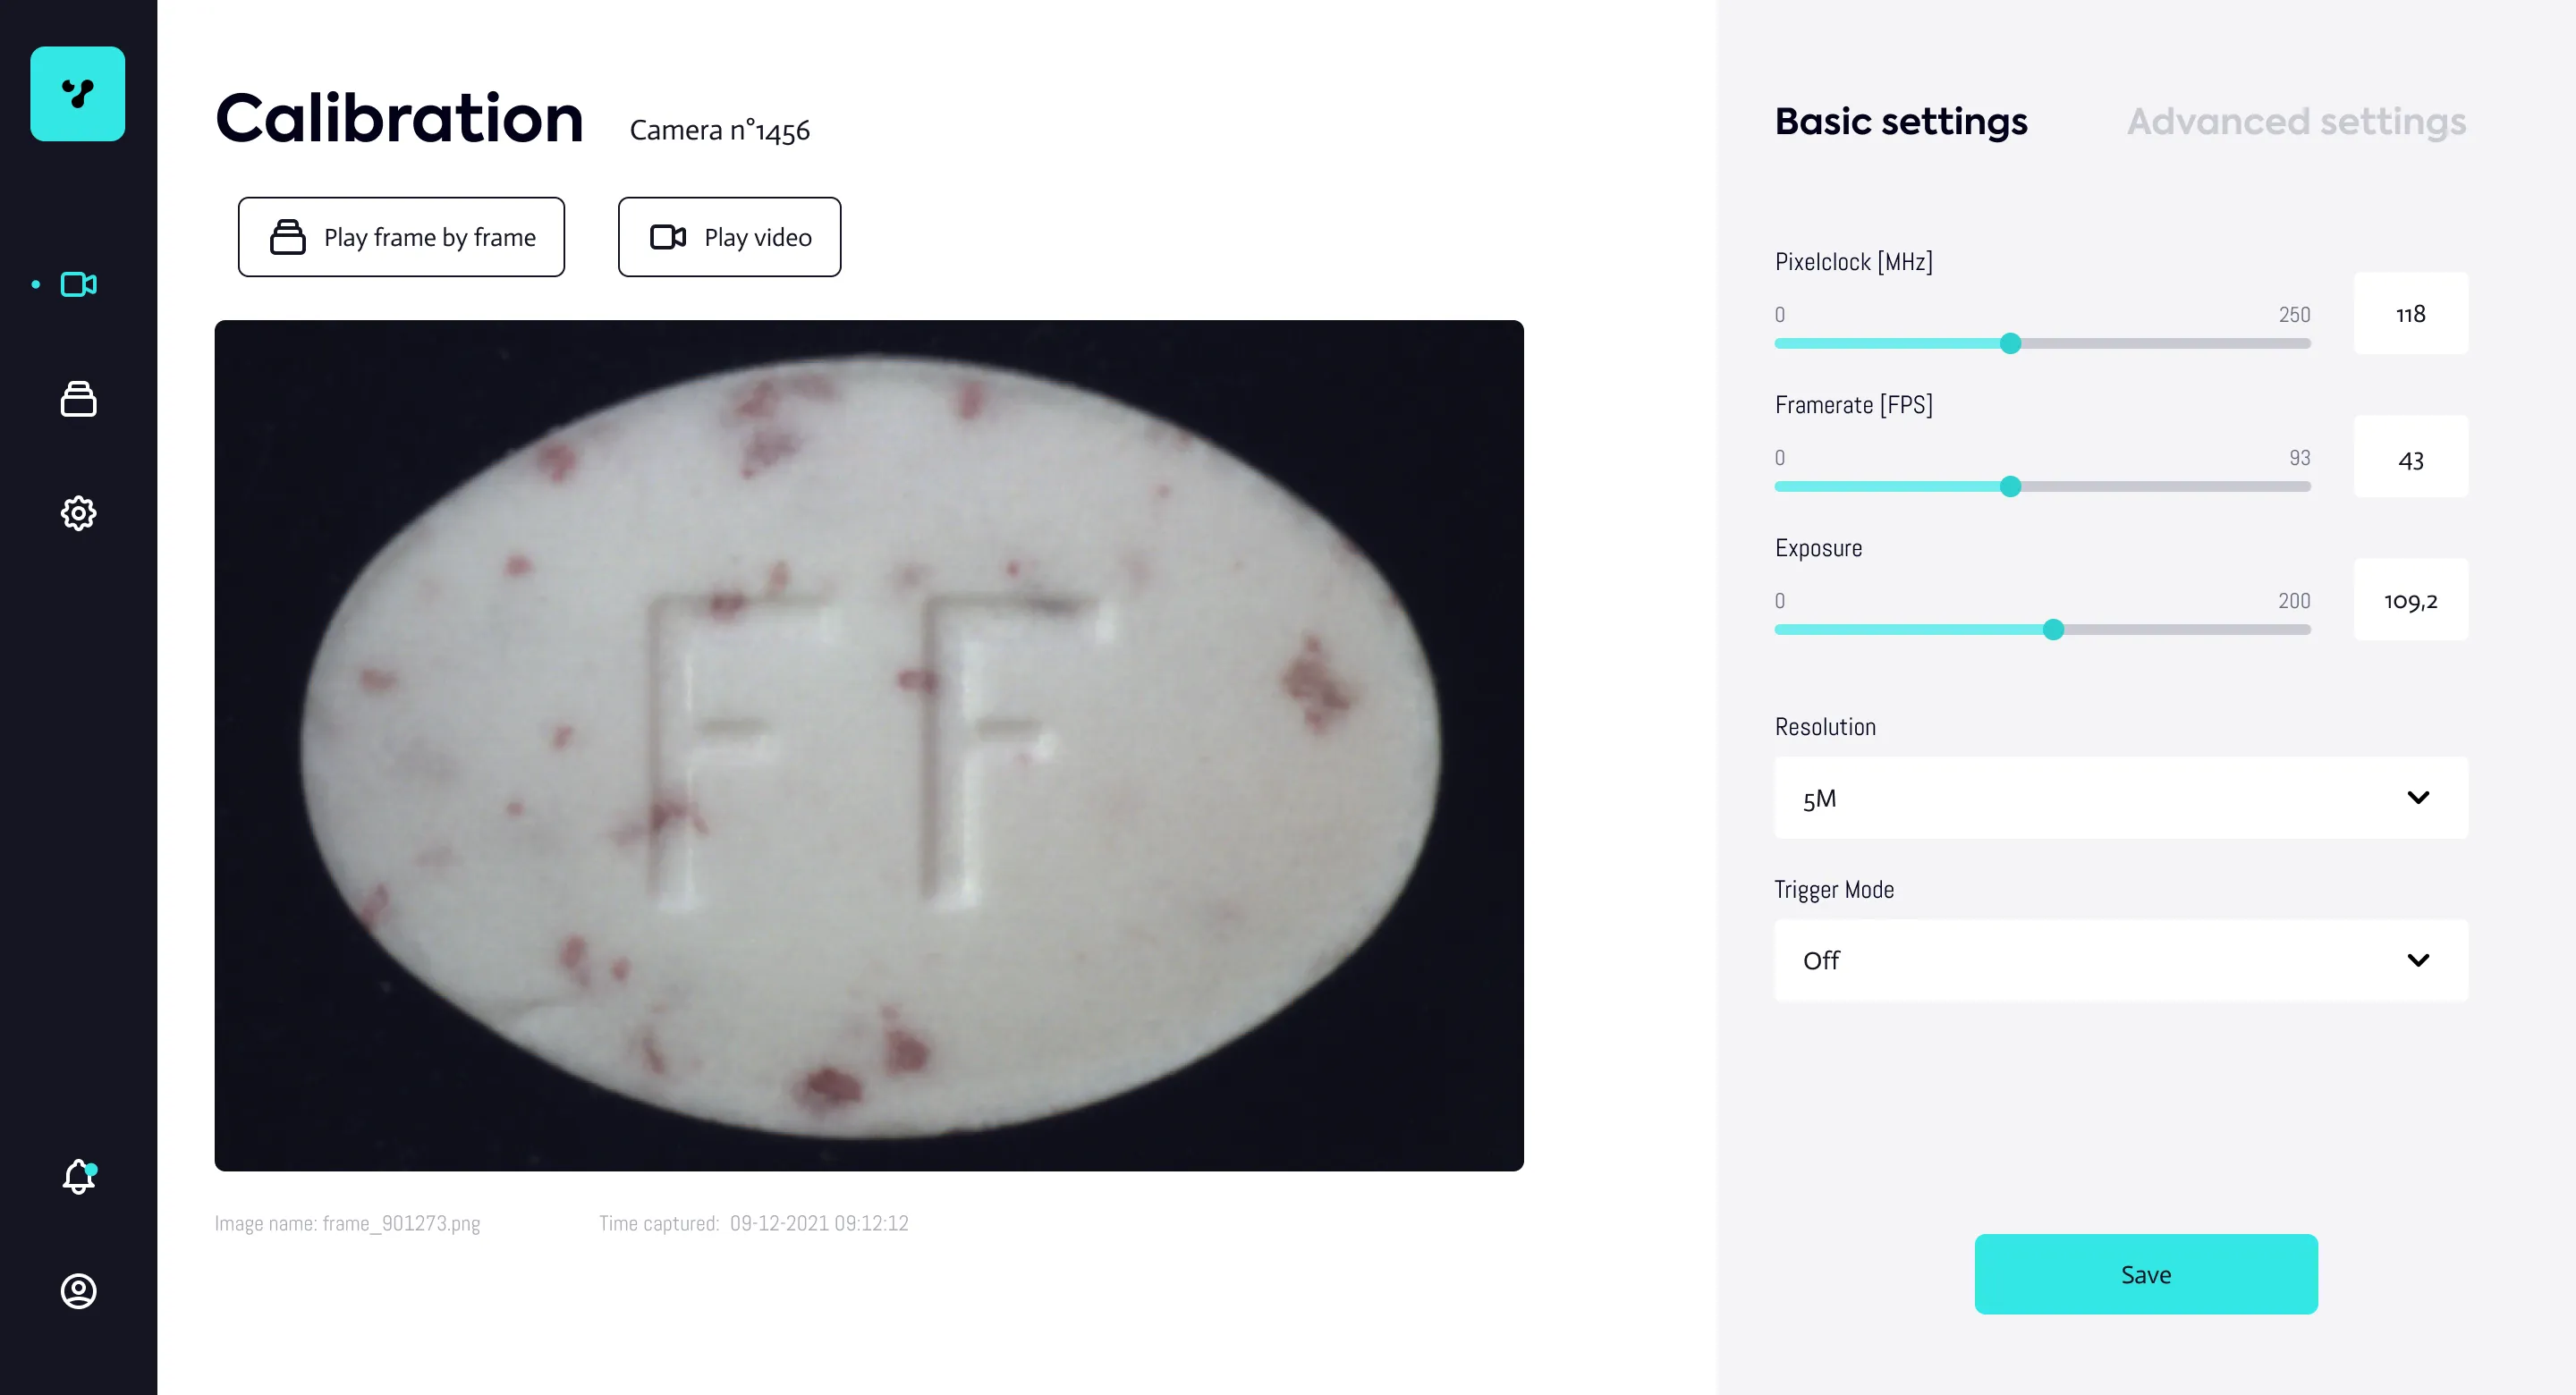Open the frames stack sidebar icon
The image size is (2576, 1395).
78,399
